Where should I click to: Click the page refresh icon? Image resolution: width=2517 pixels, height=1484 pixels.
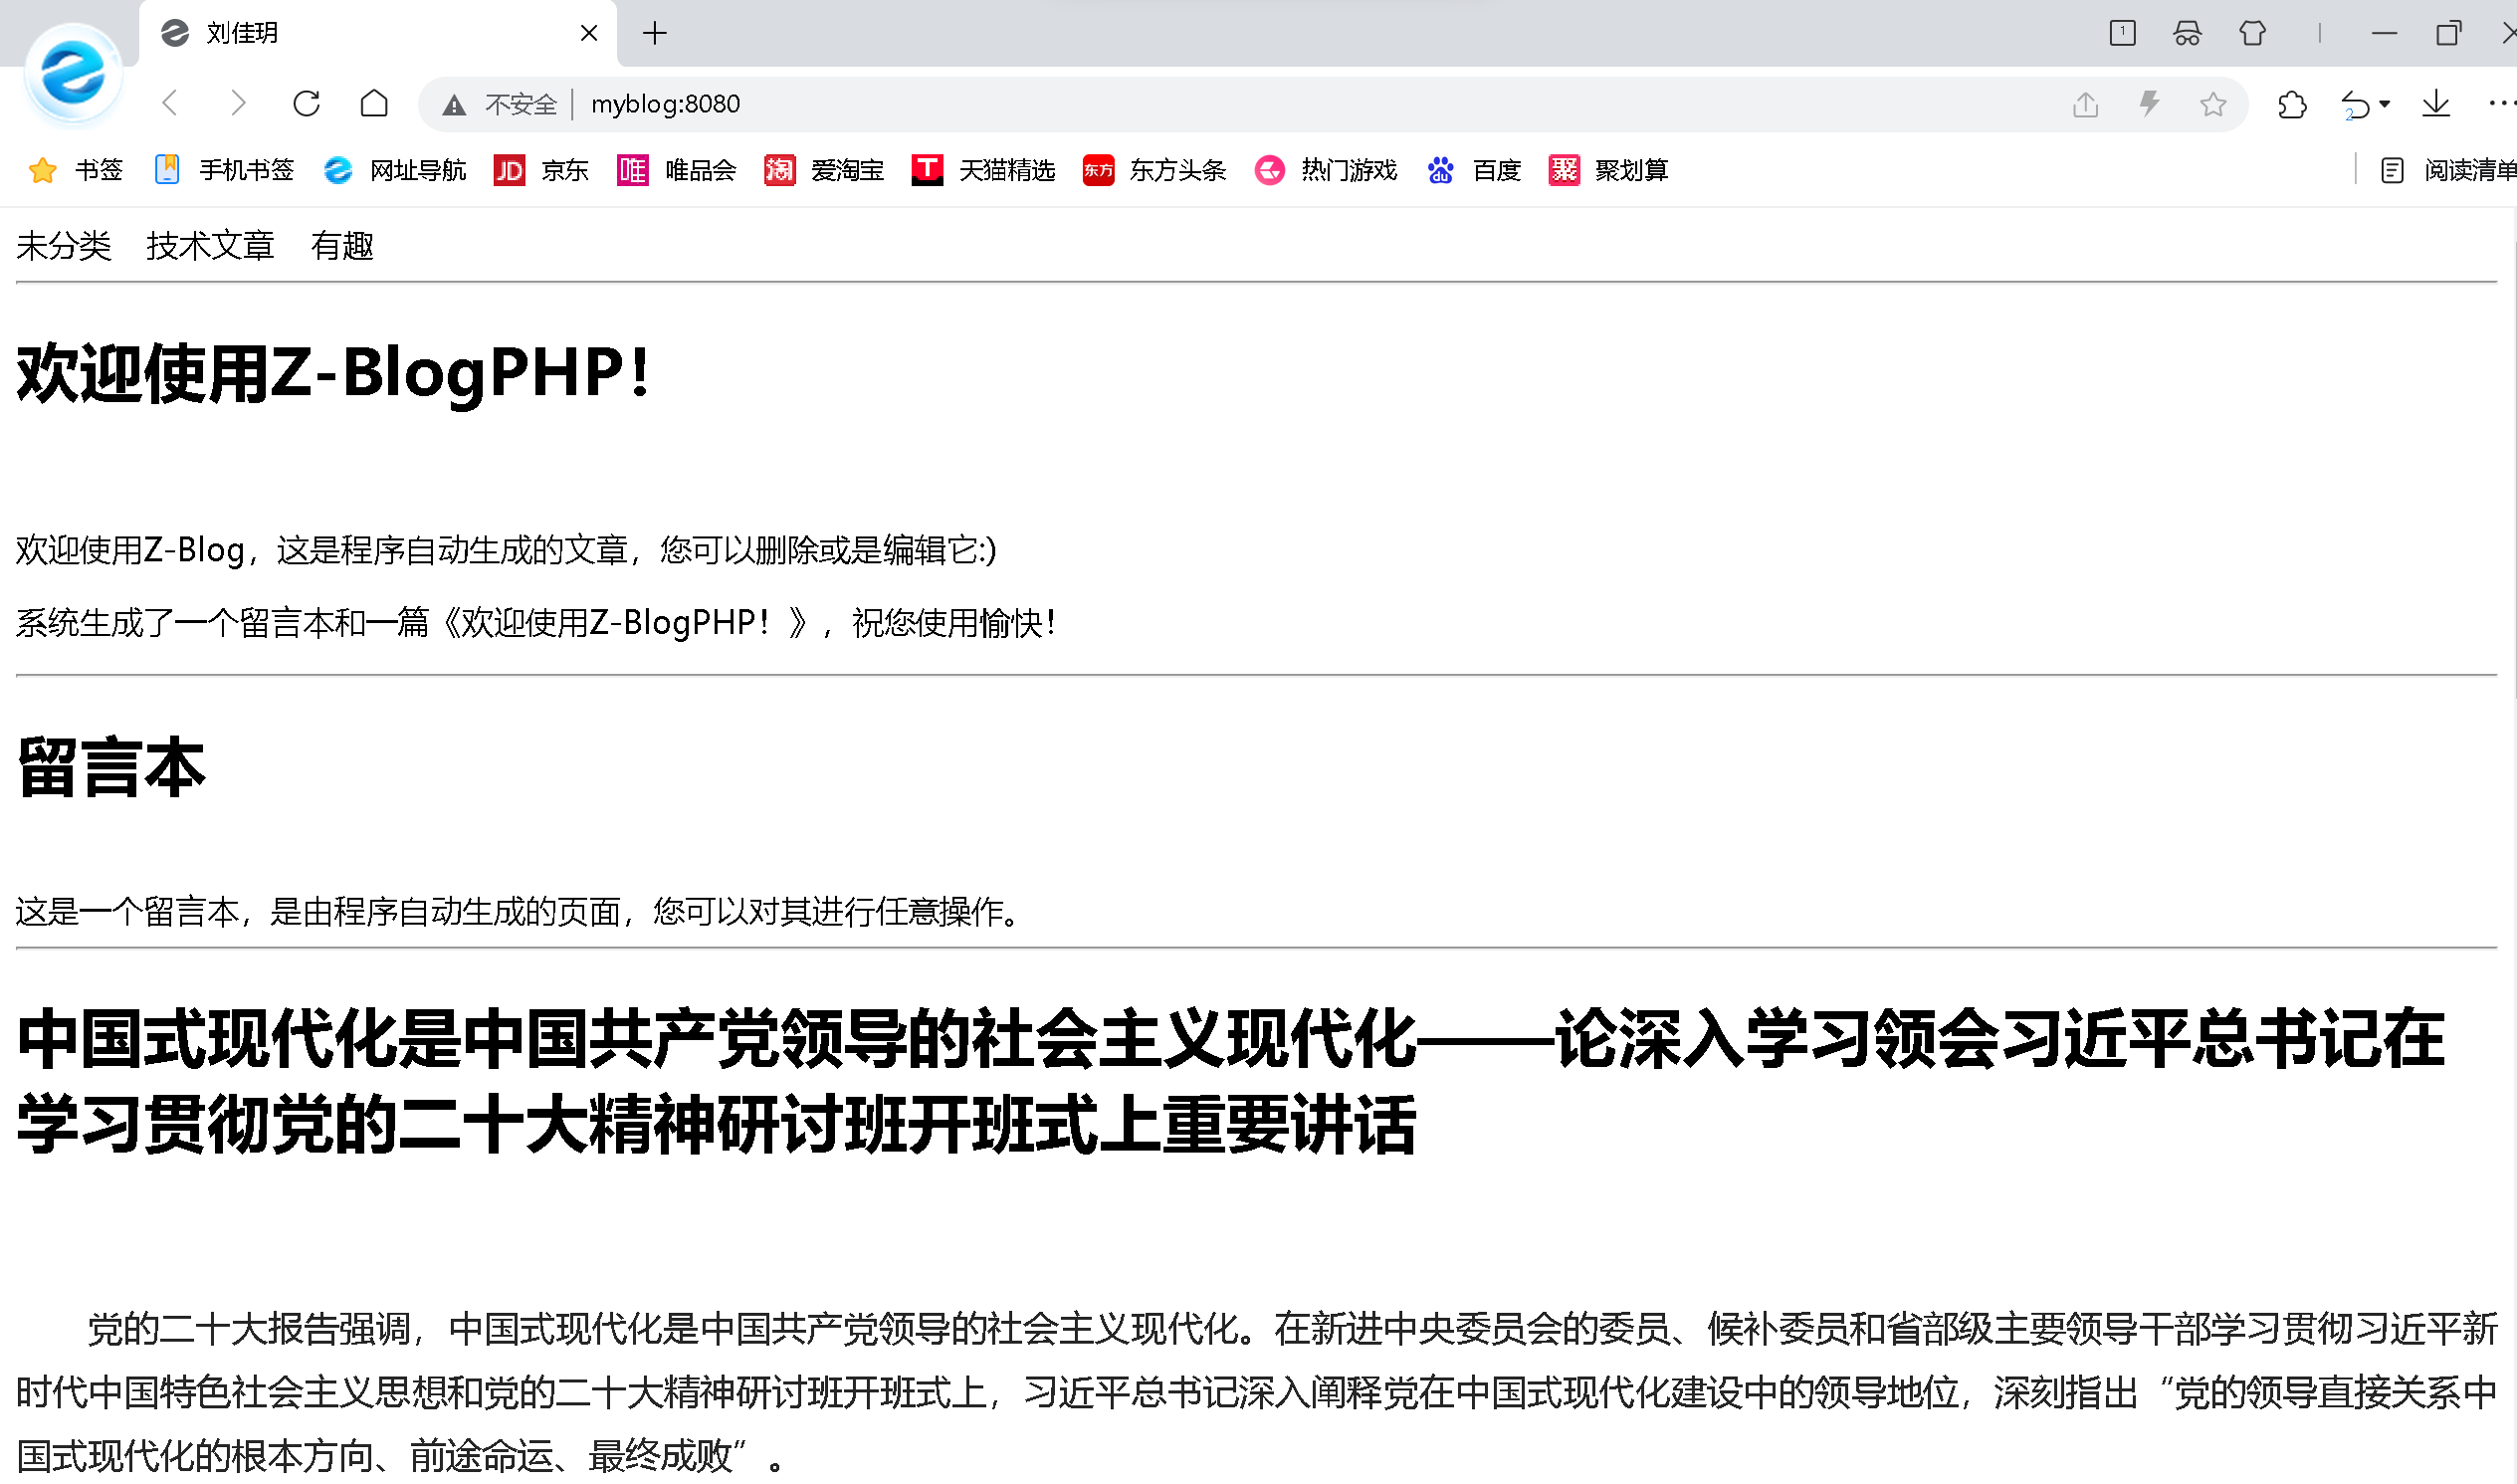click(x=306, y=103)
